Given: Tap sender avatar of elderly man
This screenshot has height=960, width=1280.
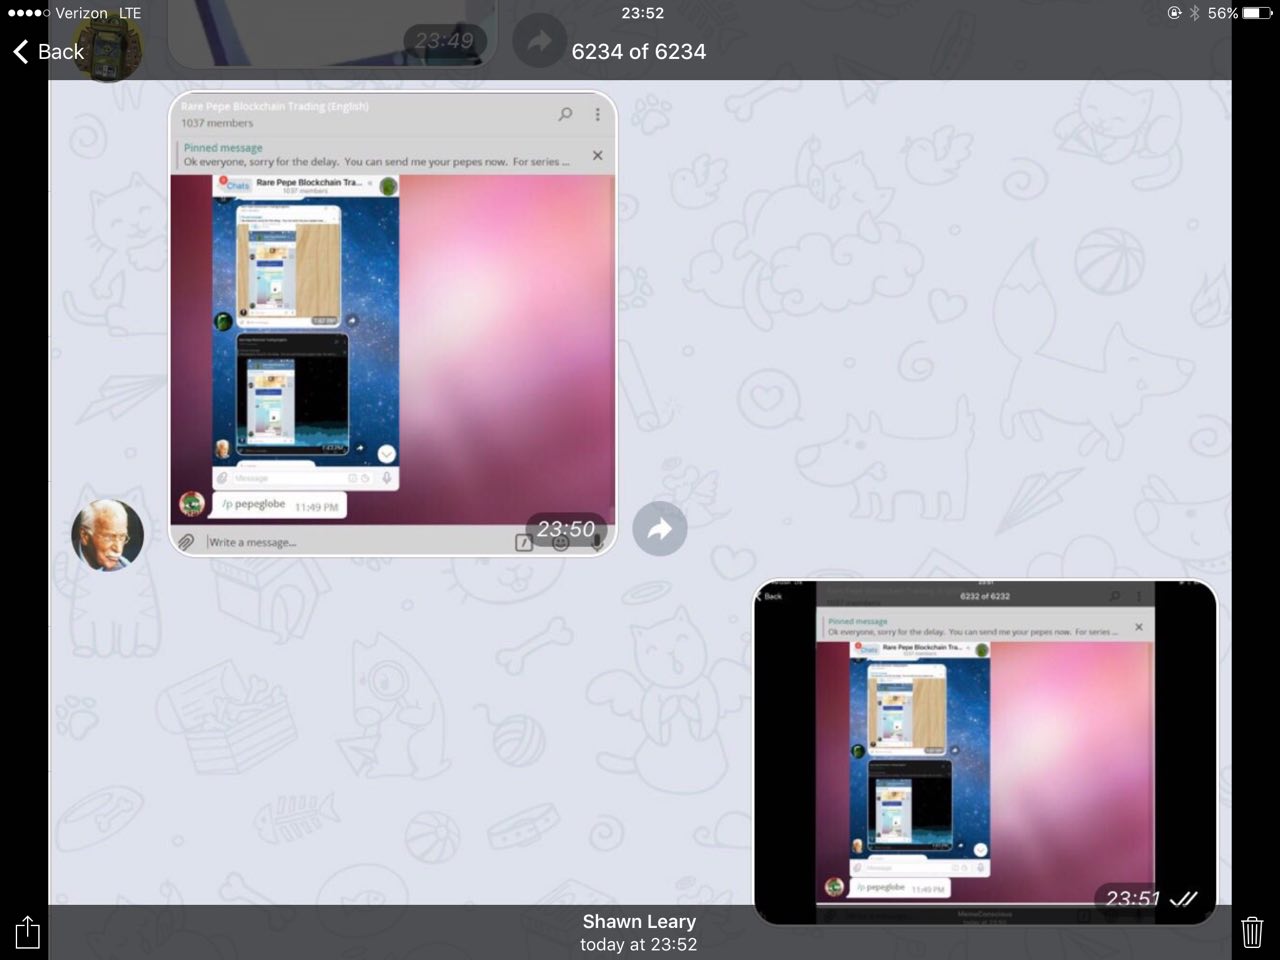Looking at the screenshot, I should (x=107, y=535).
